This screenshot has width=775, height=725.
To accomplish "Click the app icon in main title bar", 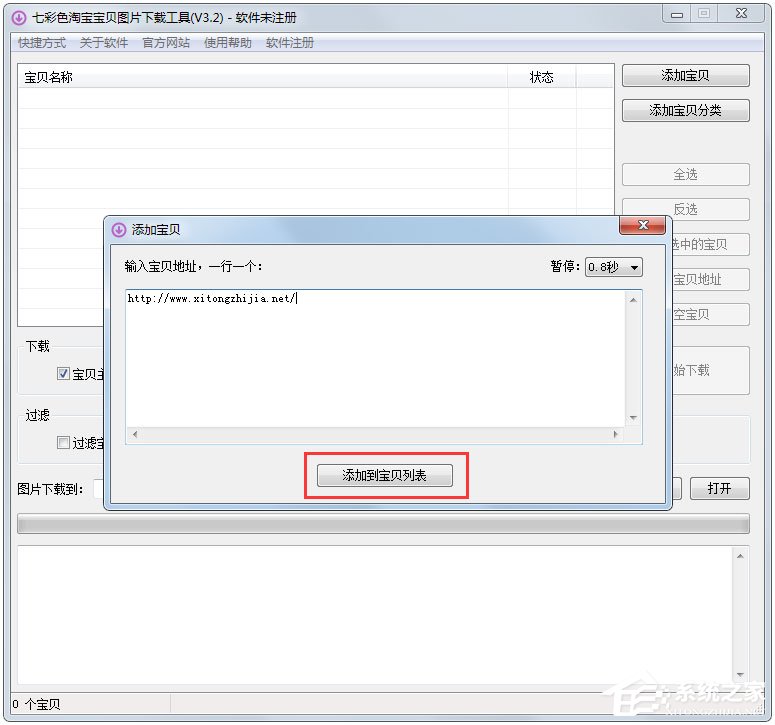I will pos(18,17).
